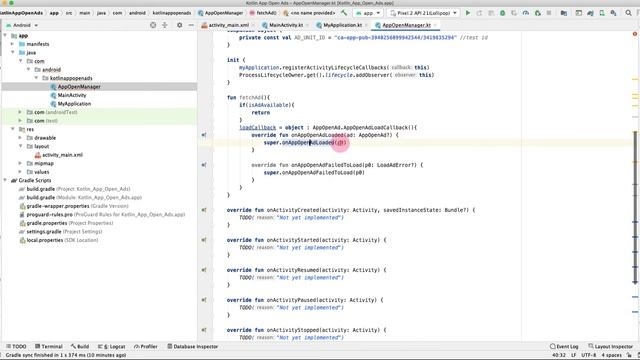The height and width of the screenshot is (360, 640).
Task: Click the Collapse All icon in Project panel
Action: tap(165, 25)
